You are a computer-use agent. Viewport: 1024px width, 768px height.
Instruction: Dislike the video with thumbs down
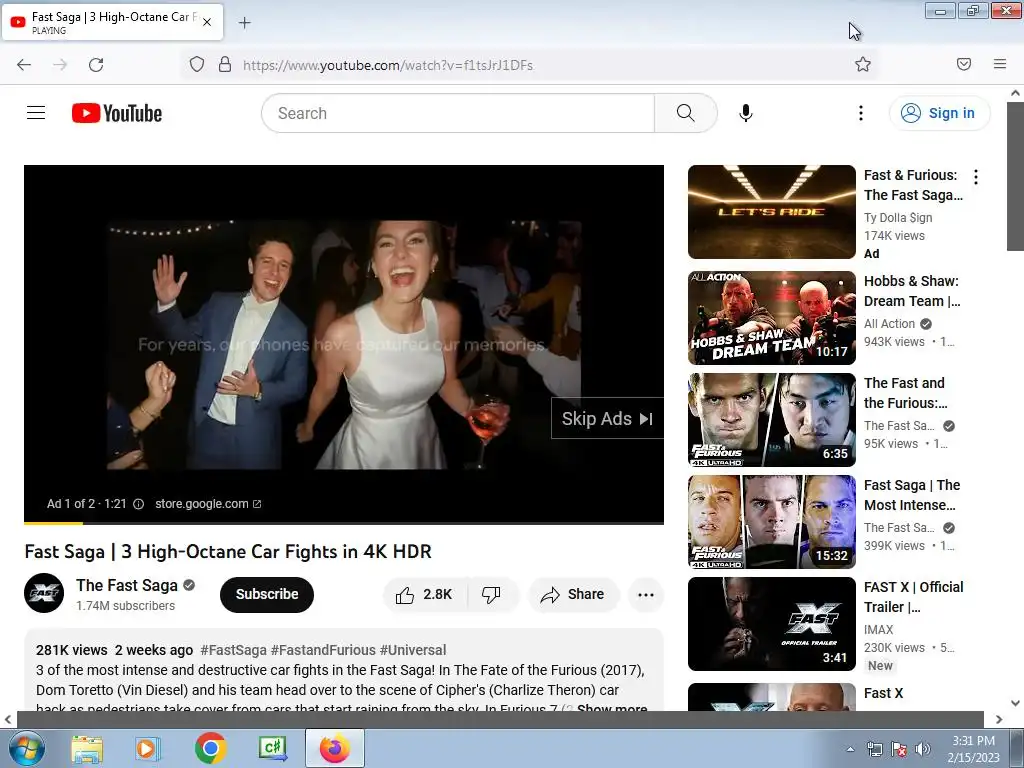[x=491, y=594]
